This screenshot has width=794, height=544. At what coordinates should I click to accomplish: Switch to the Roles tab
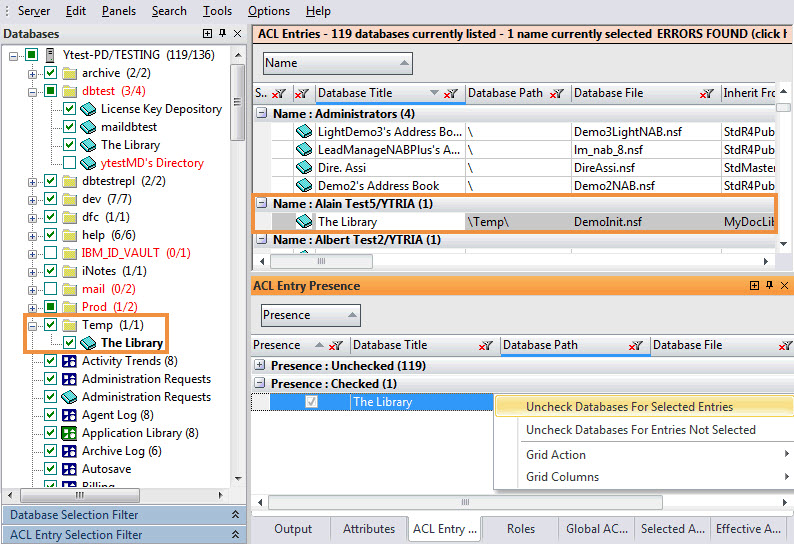tap(521, 529)
